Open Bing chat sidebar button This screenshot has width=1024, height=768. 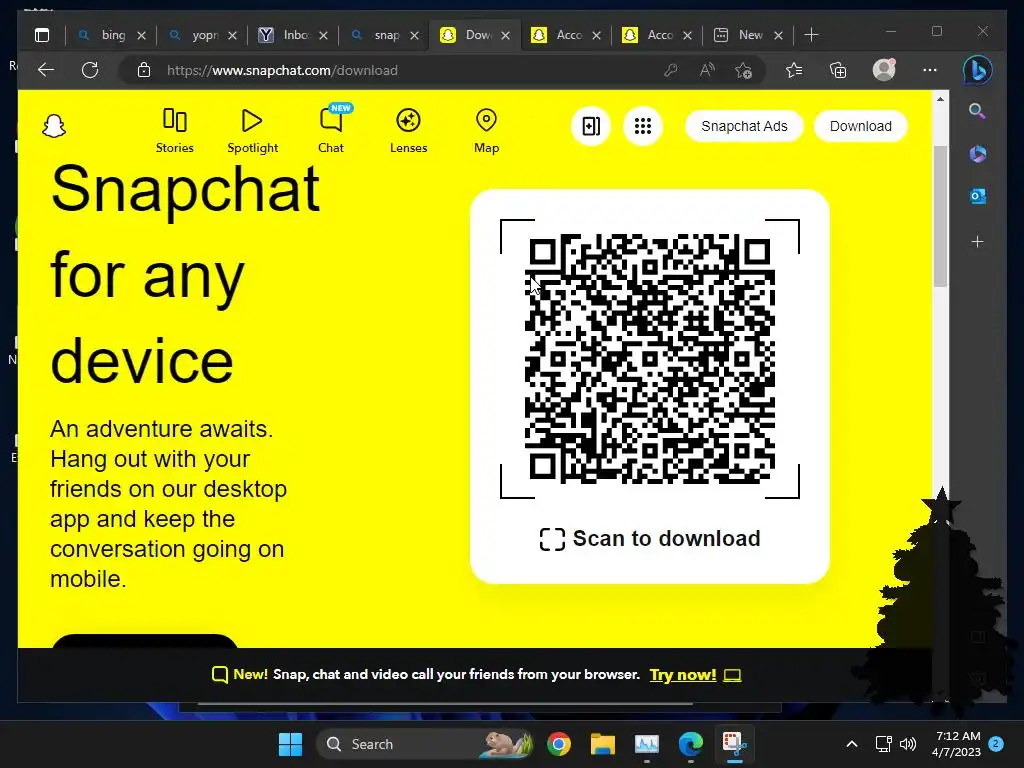click(978, 70)
